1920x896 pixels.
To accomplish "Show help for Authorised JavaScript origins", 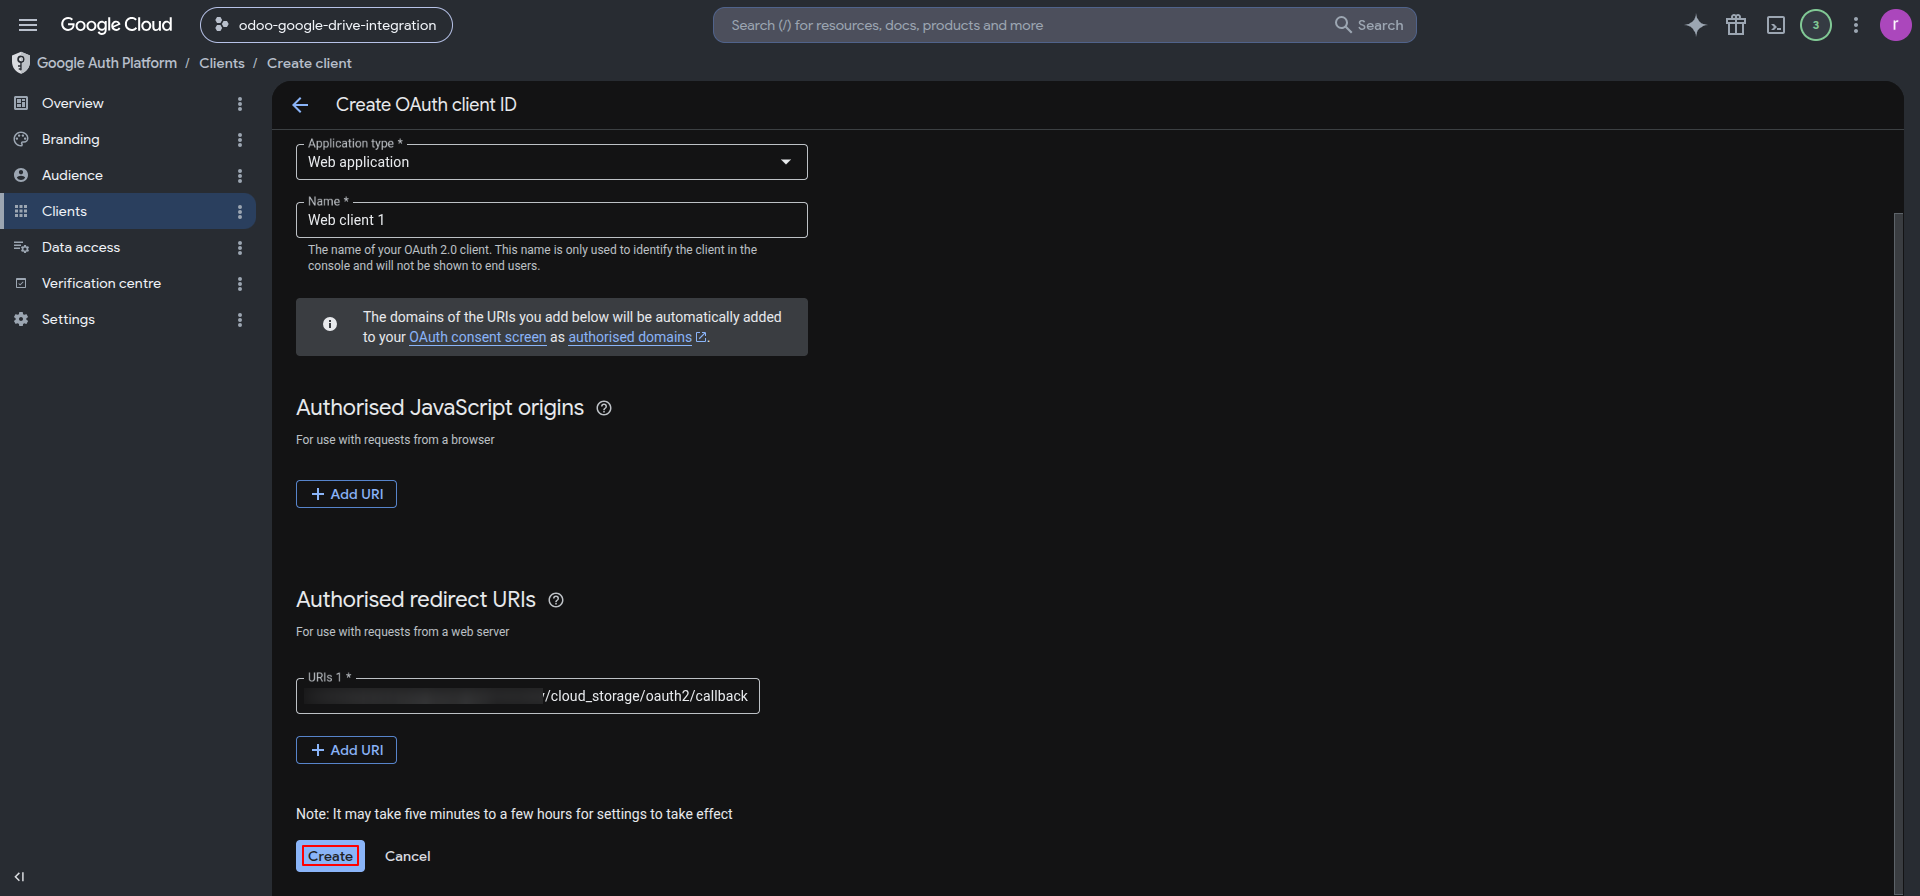I will [x=604, y=408].
